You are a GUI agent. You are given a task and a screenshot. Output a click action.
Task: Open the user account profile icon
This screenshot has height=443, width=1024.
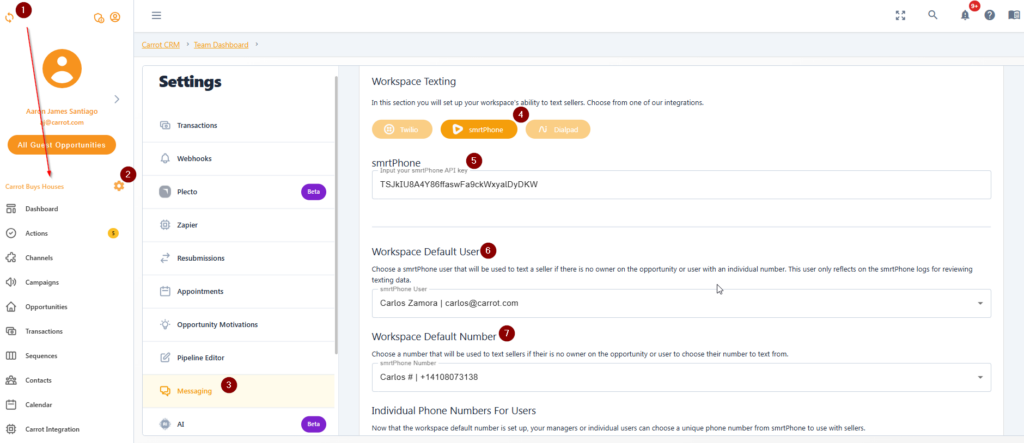pos(115,18)
